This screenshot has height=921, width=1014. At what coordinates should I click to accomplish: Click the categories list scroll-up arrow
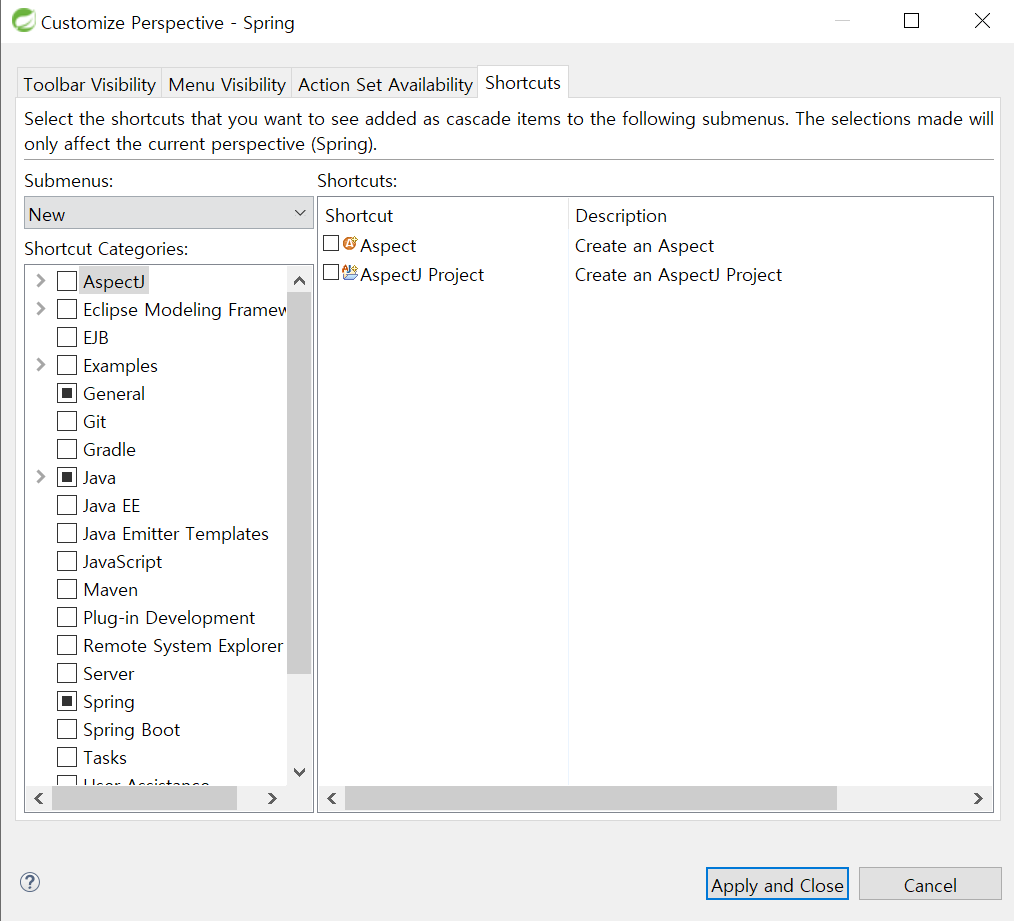(x=299, y=280)
